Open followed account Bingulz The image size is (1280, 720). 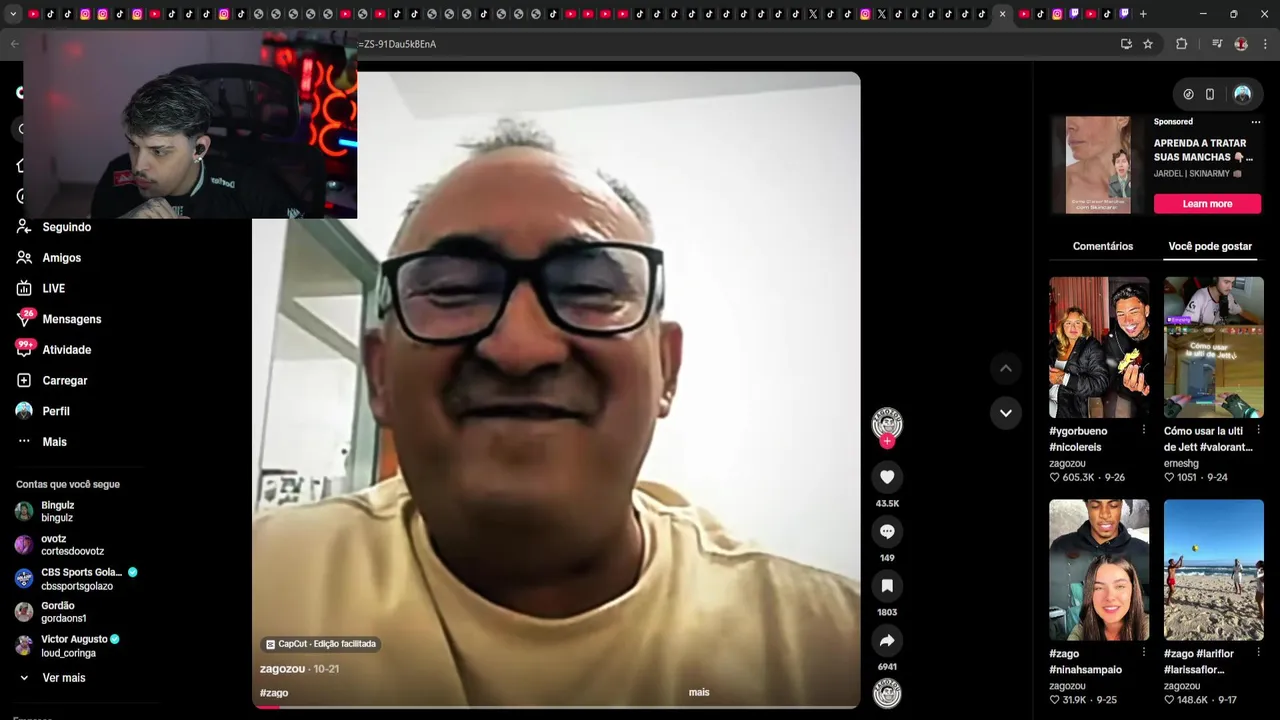[x=57, y=511]
